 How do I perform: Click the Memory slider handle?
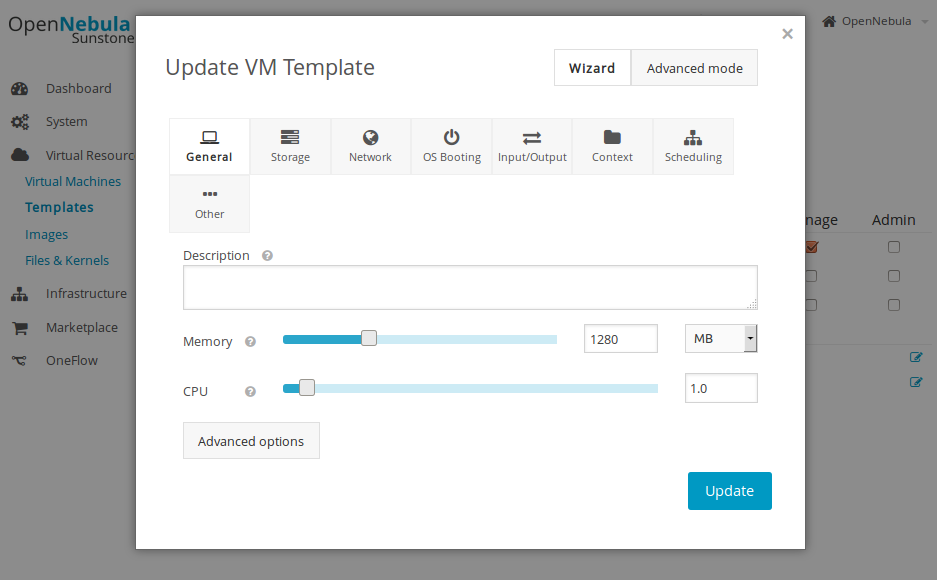[369, 338]
